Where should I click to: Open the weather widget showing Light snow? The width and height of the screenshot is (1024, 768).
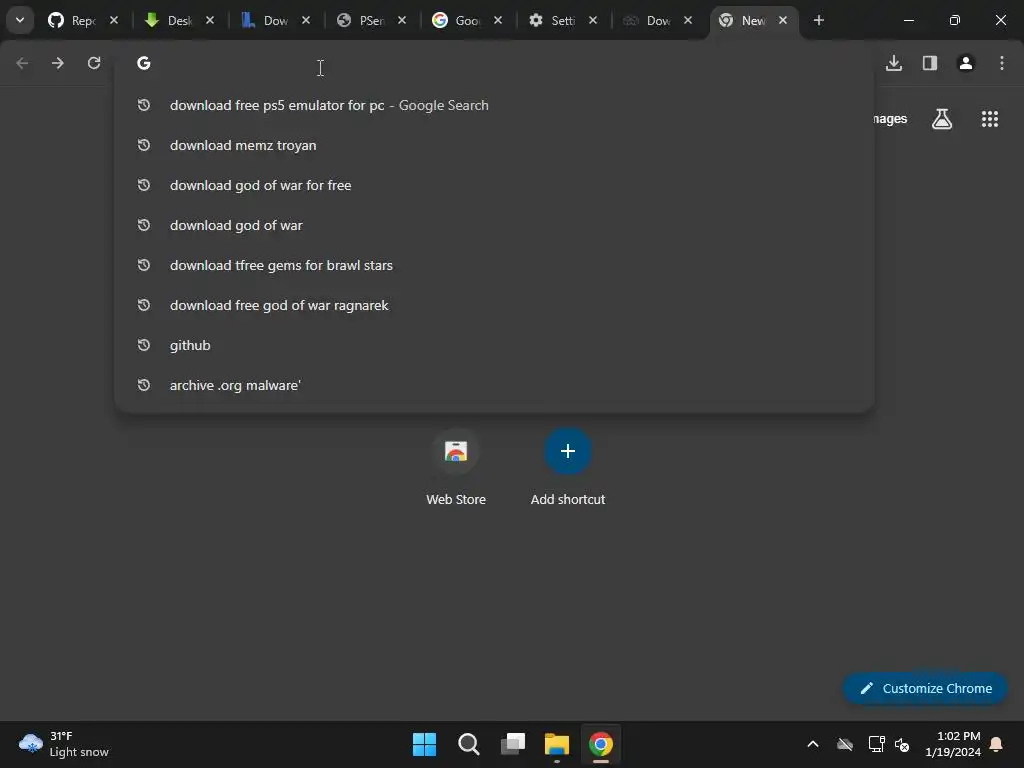pos(64,744)
